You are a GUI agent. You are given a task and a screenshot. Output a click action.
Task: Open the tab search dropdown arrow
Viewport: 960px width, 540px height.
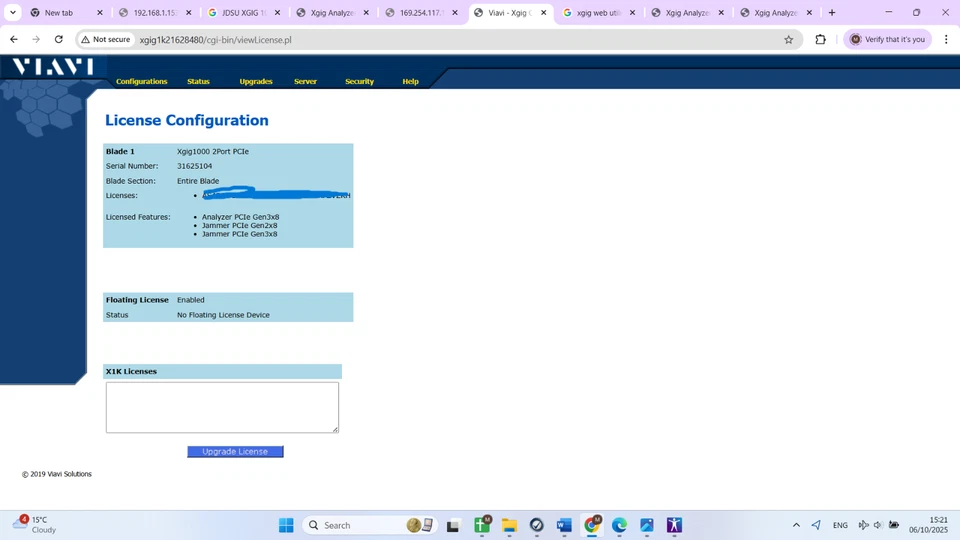13,12
